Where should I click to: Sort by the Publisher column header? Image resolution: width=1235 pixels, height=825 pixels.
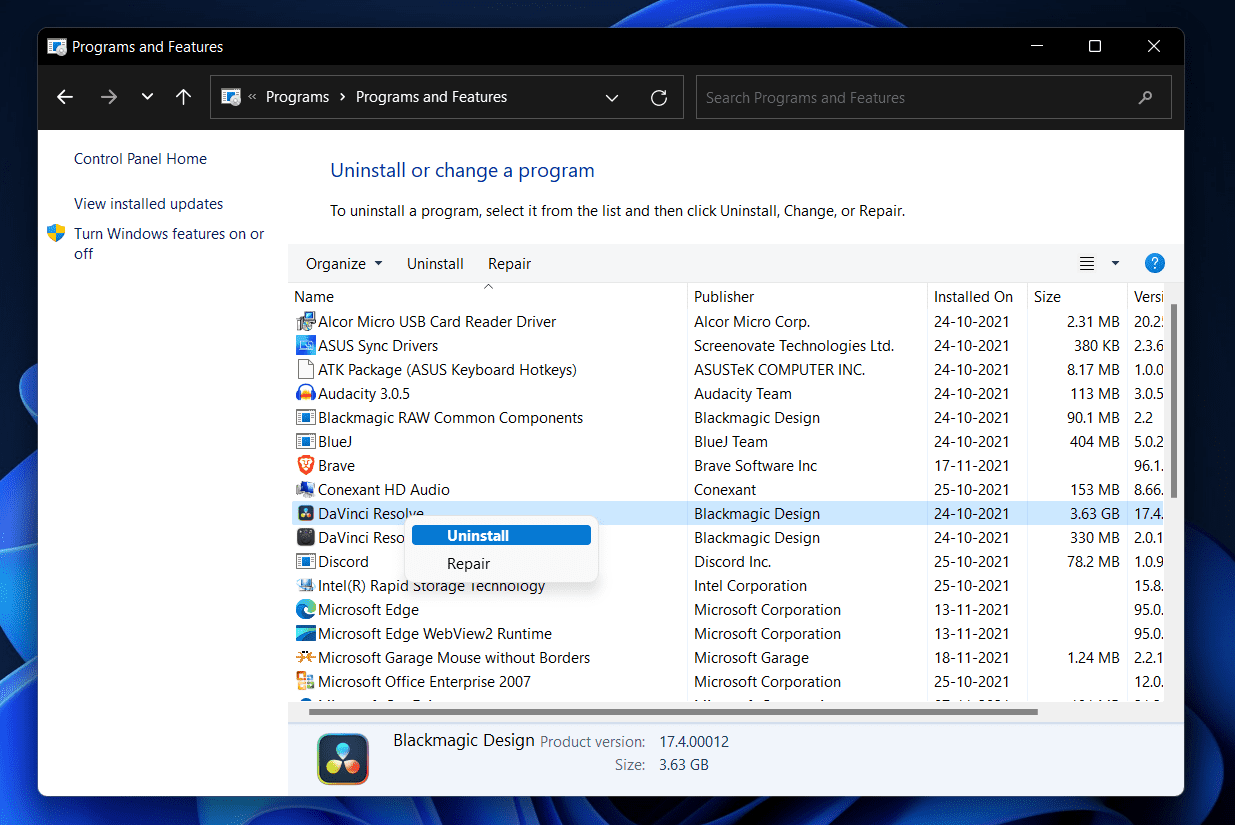point(808,297)
